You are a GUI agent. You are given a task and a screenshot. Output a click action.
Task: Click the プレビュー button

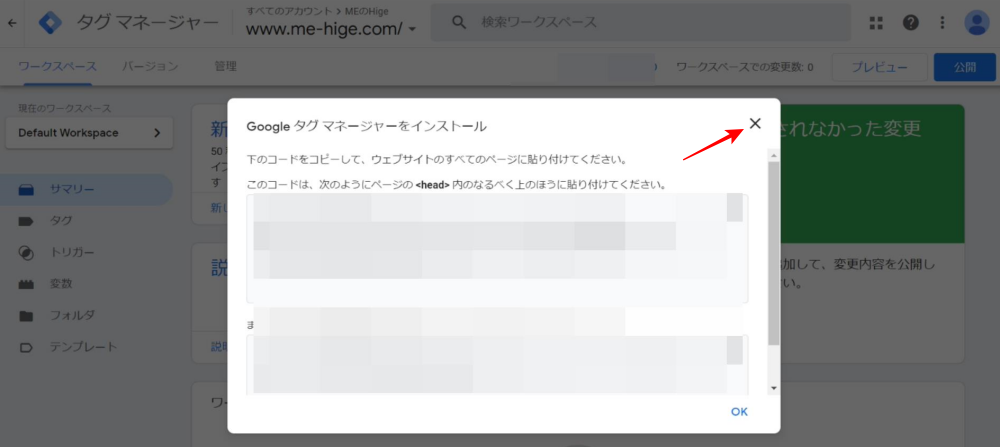pos(879,67)
